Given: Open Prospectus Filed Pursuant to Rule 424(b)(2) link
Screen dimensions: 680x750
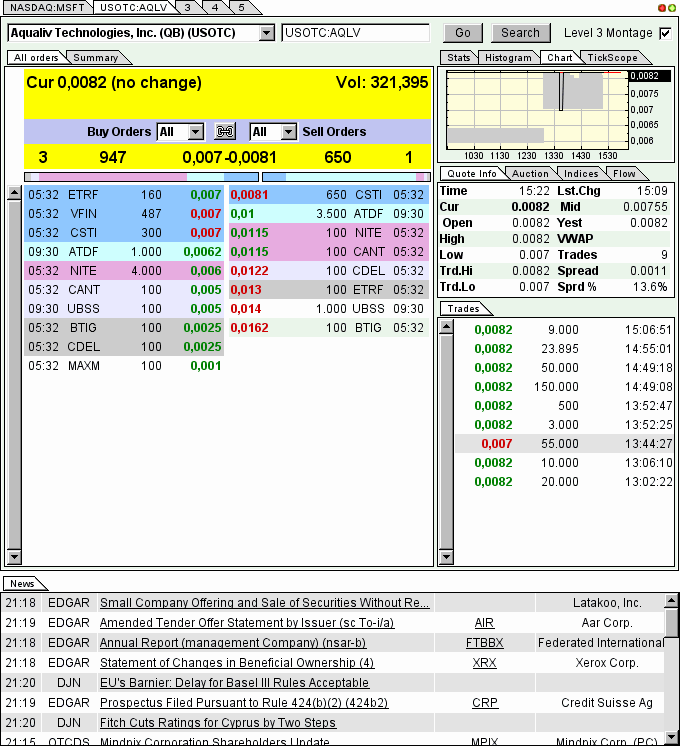Looking at the screenshot, I should pyautogui.click(x=244, y=703).
